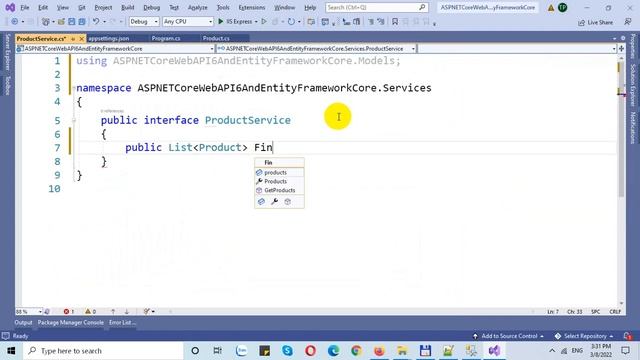Open the Debug configuration dropdown
Screen dimensions: 640x360
point(144,22)
